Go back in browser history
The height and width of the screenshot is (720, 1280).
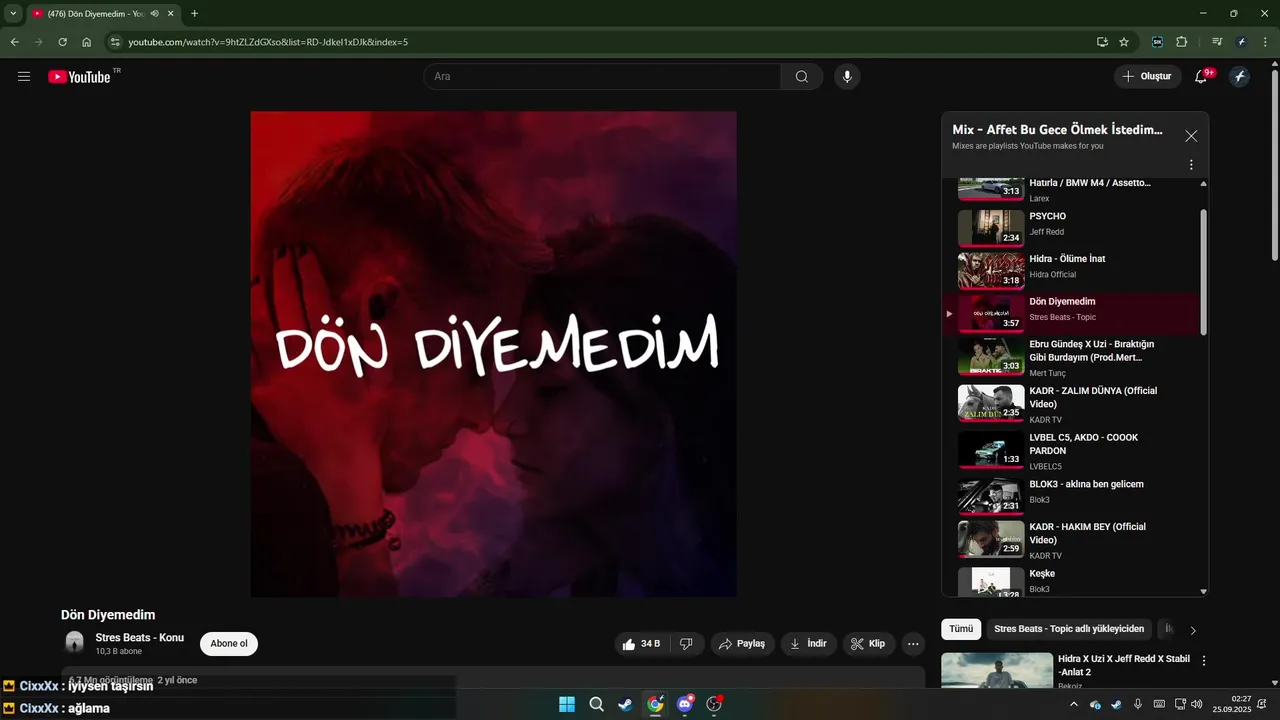pyautogui.click(x=15, y=42)
